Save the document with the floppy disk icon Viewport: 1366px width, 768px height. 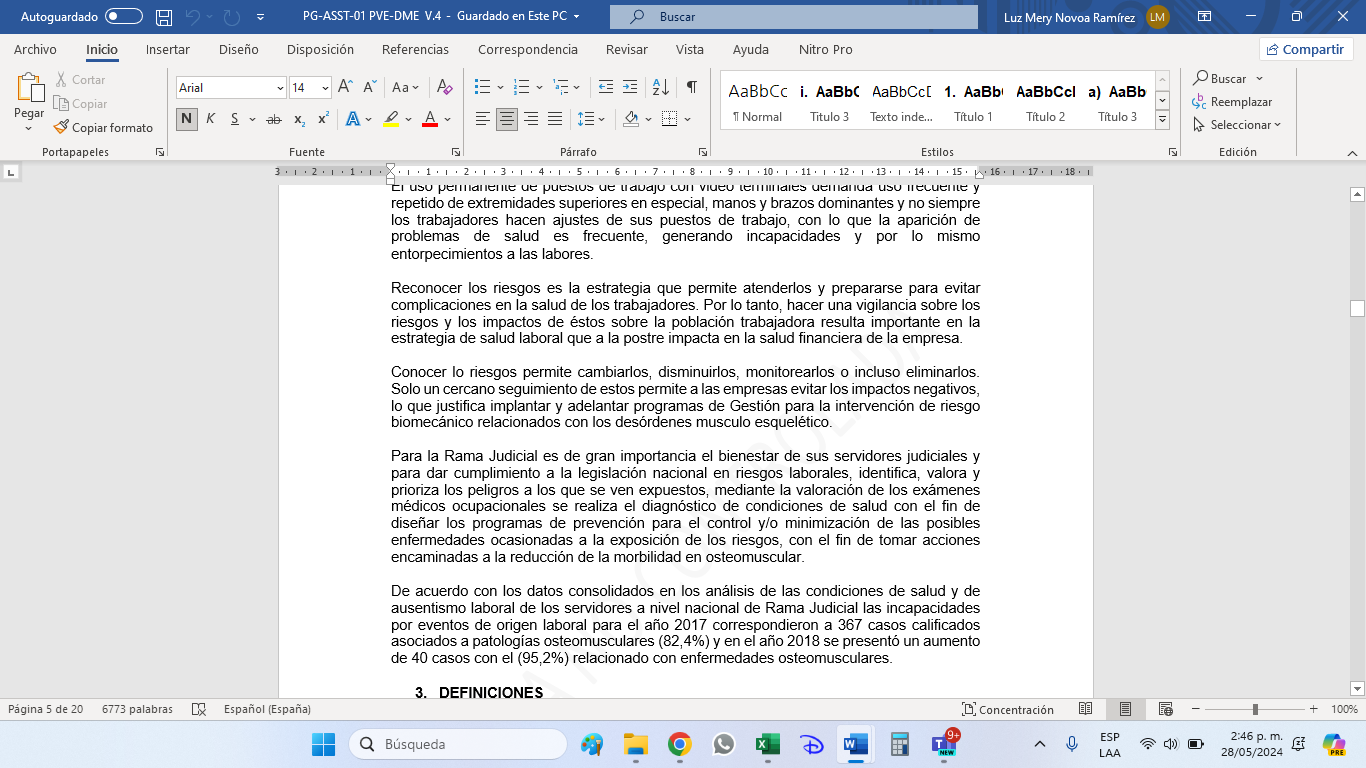point(164,16)
